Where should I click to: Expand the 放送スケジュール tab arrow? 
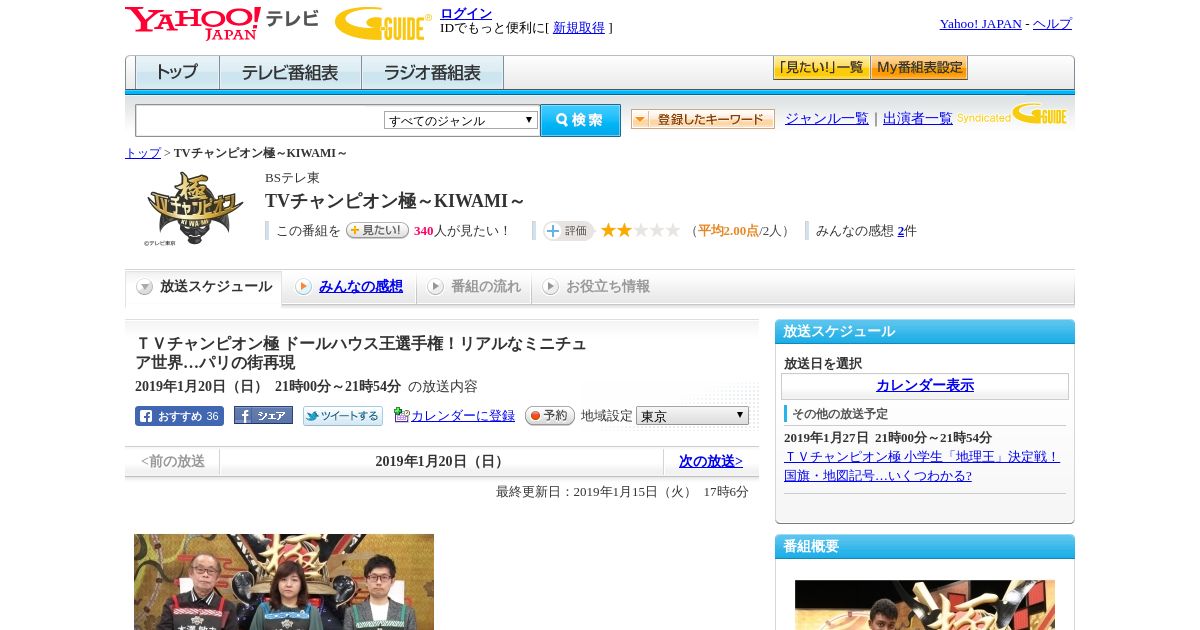(x=145, y=287)
